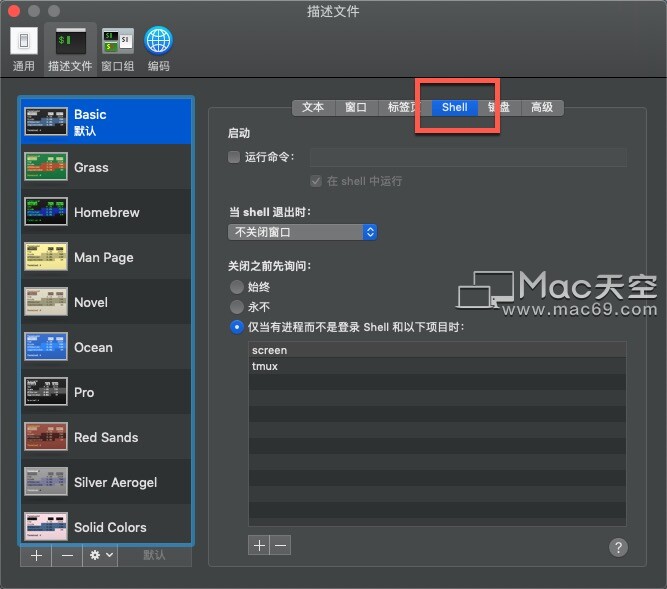Select the Novel profile

point(106,302)
